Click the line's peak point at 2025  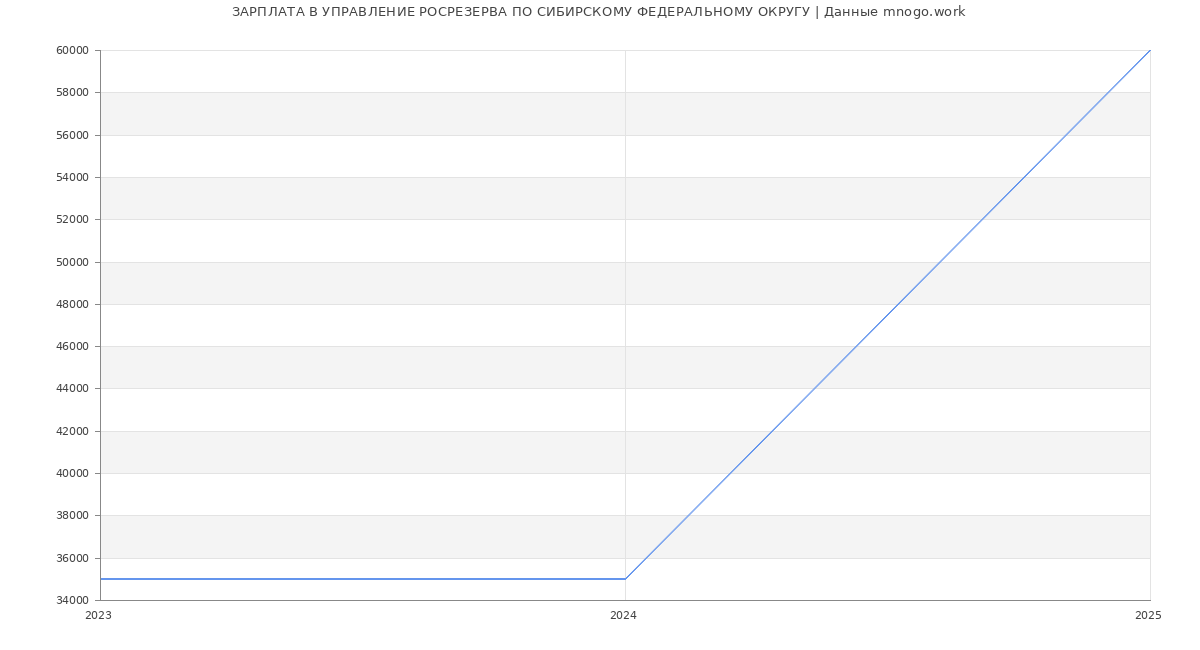click(x=1150, y=50)
